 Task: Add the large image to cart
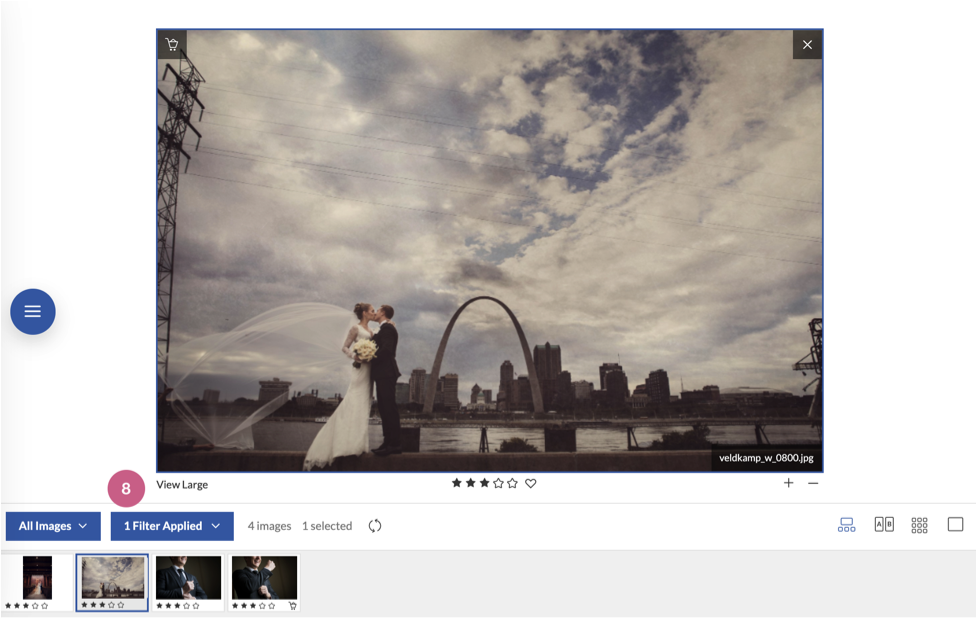pyautogui.click(x=172, y=44)
